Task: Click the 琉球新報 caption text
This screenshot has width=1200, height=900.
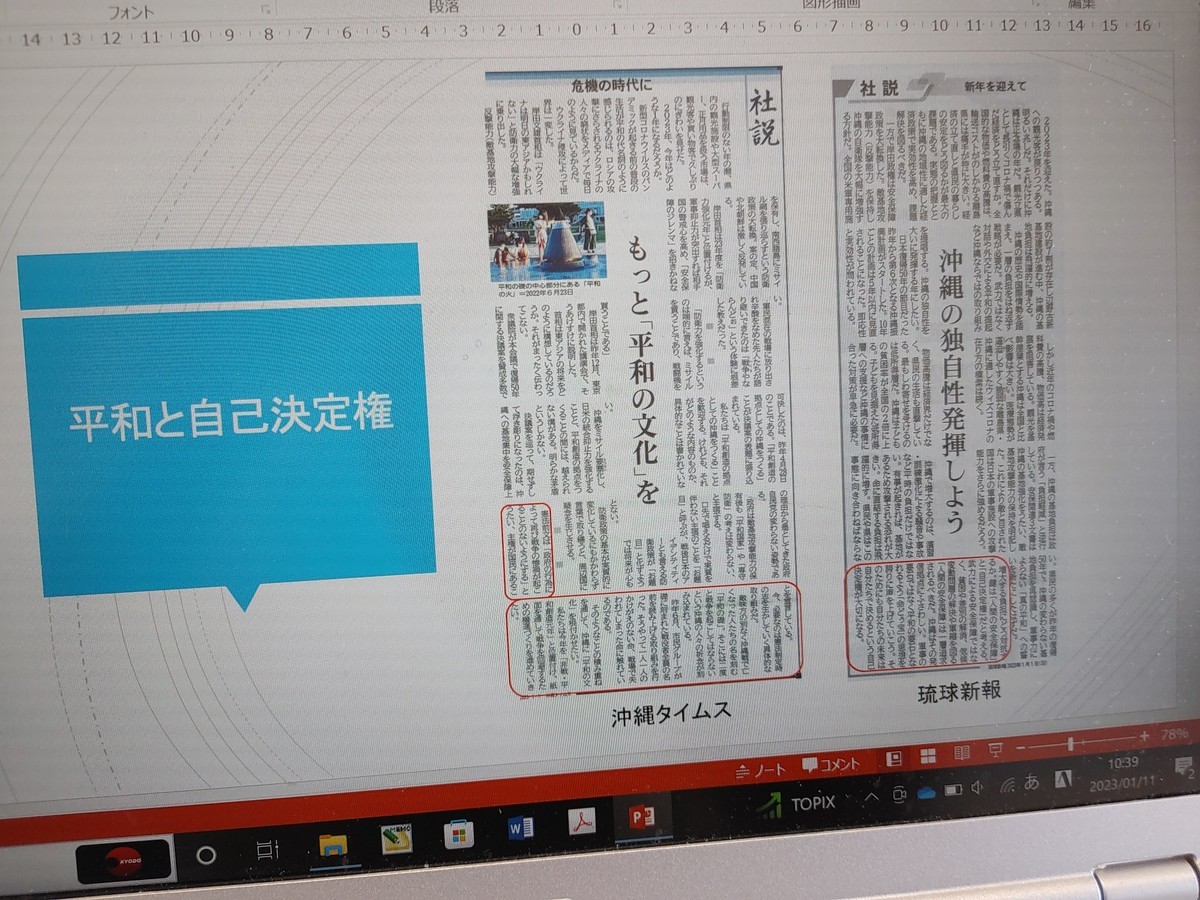Action: [959, 694]
